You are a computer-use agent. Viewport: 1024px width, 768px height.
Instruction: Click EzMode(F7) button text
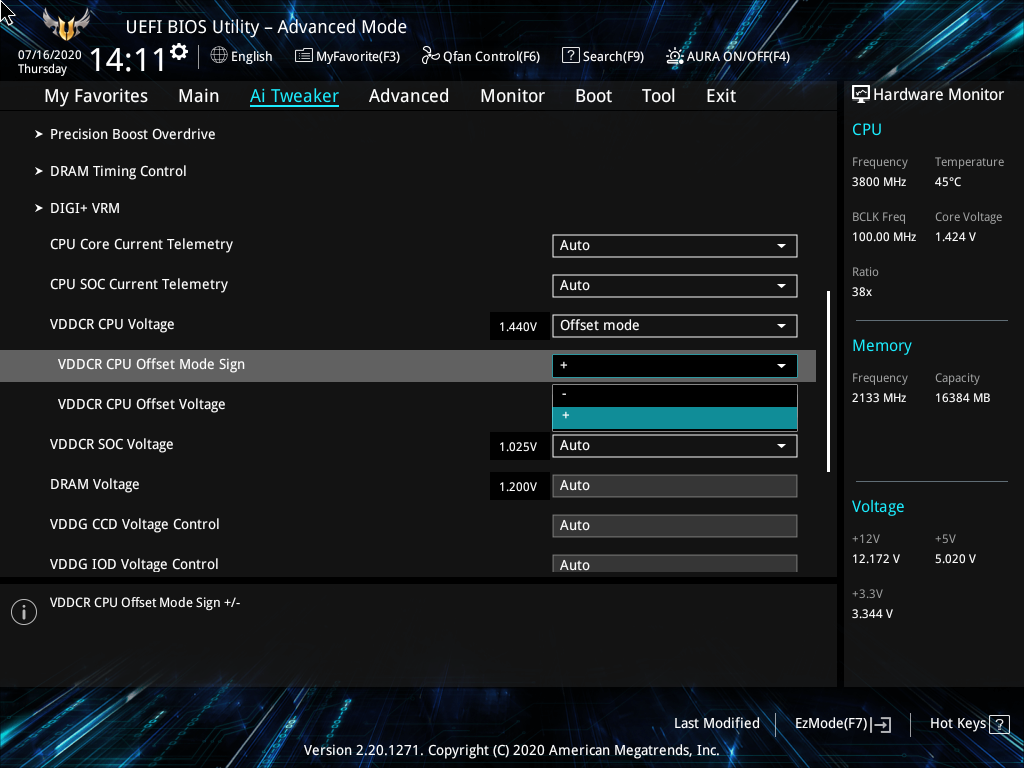point(831,723)
